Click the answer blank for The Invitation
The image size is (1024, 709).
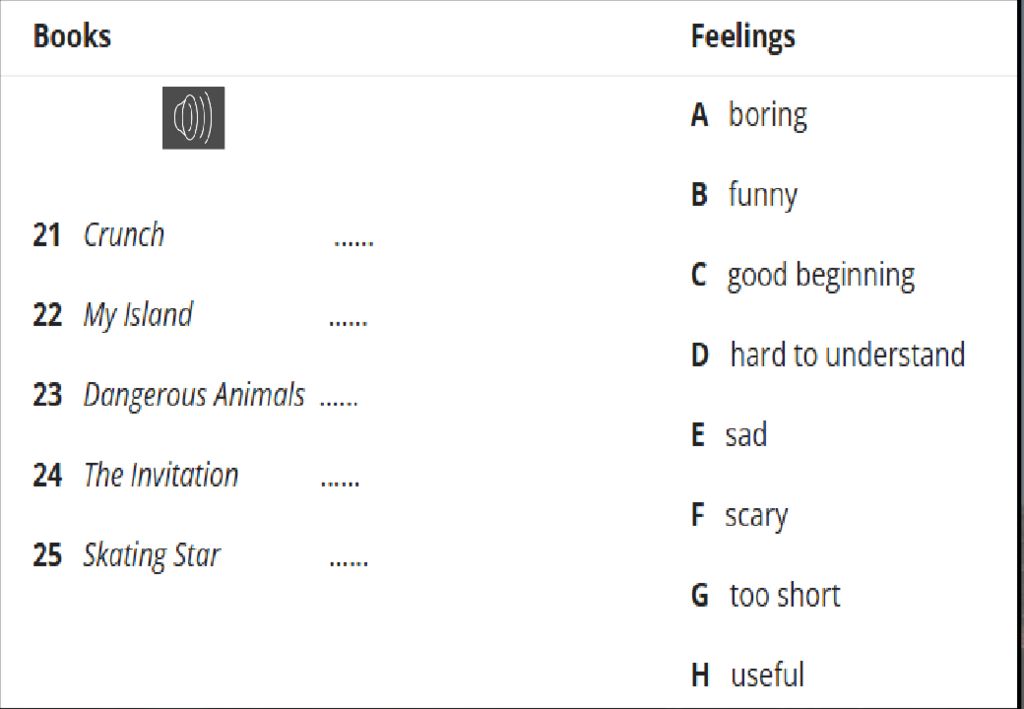340,482
